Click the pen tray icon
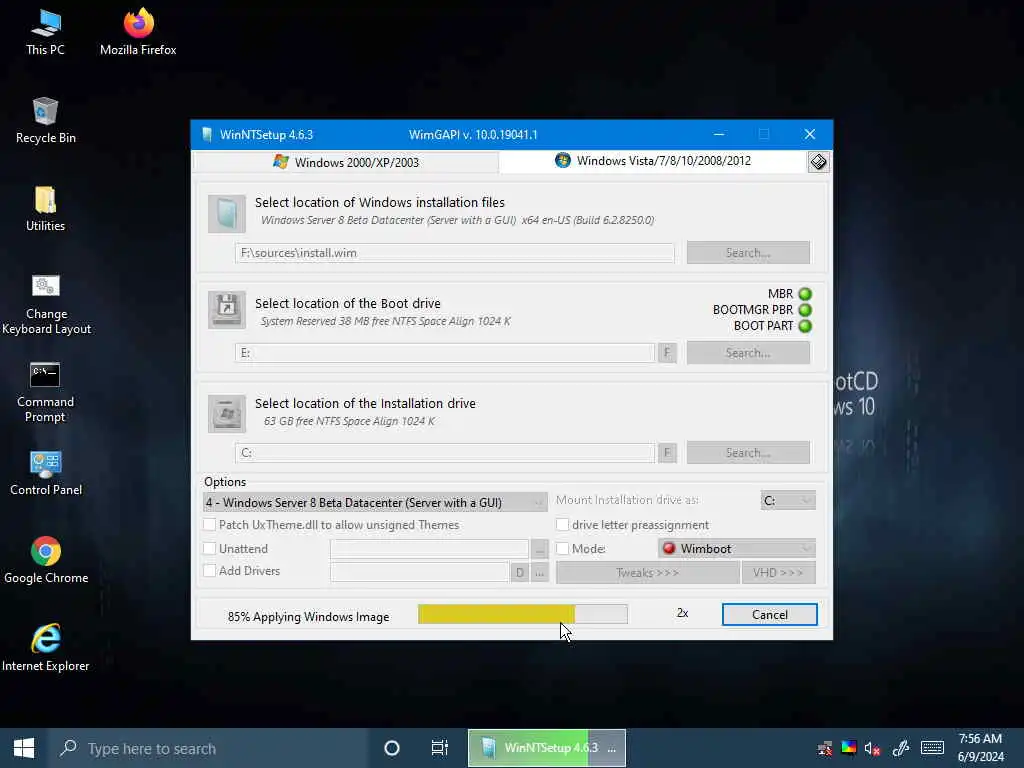1024x768 pixels. click(901, 748)
